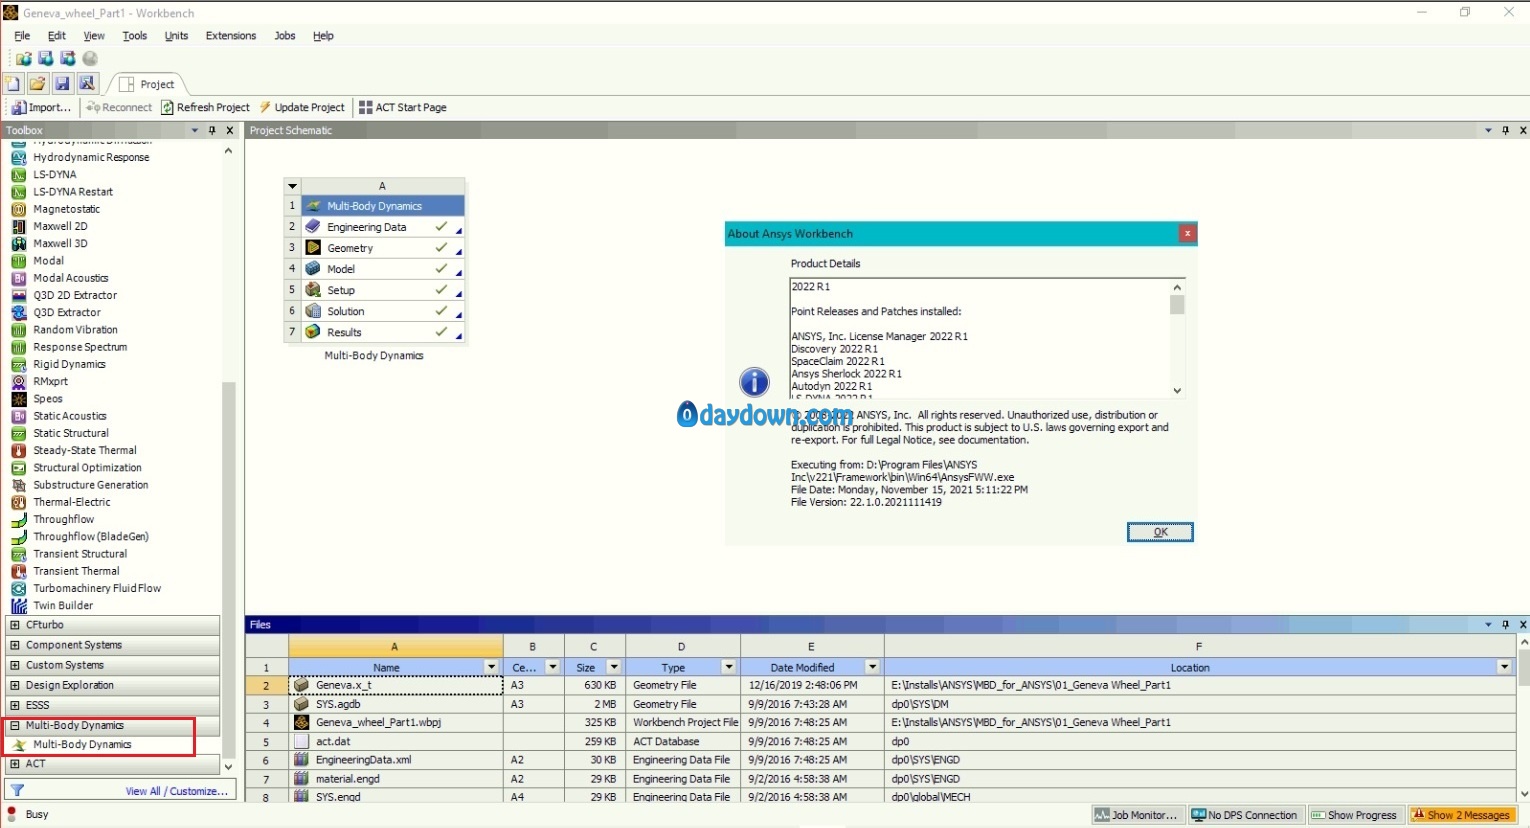The width and height of the screenshot is (1530, 828).
Task: Select the Geometry cell icon in schematic
Action: coord(313,248)
